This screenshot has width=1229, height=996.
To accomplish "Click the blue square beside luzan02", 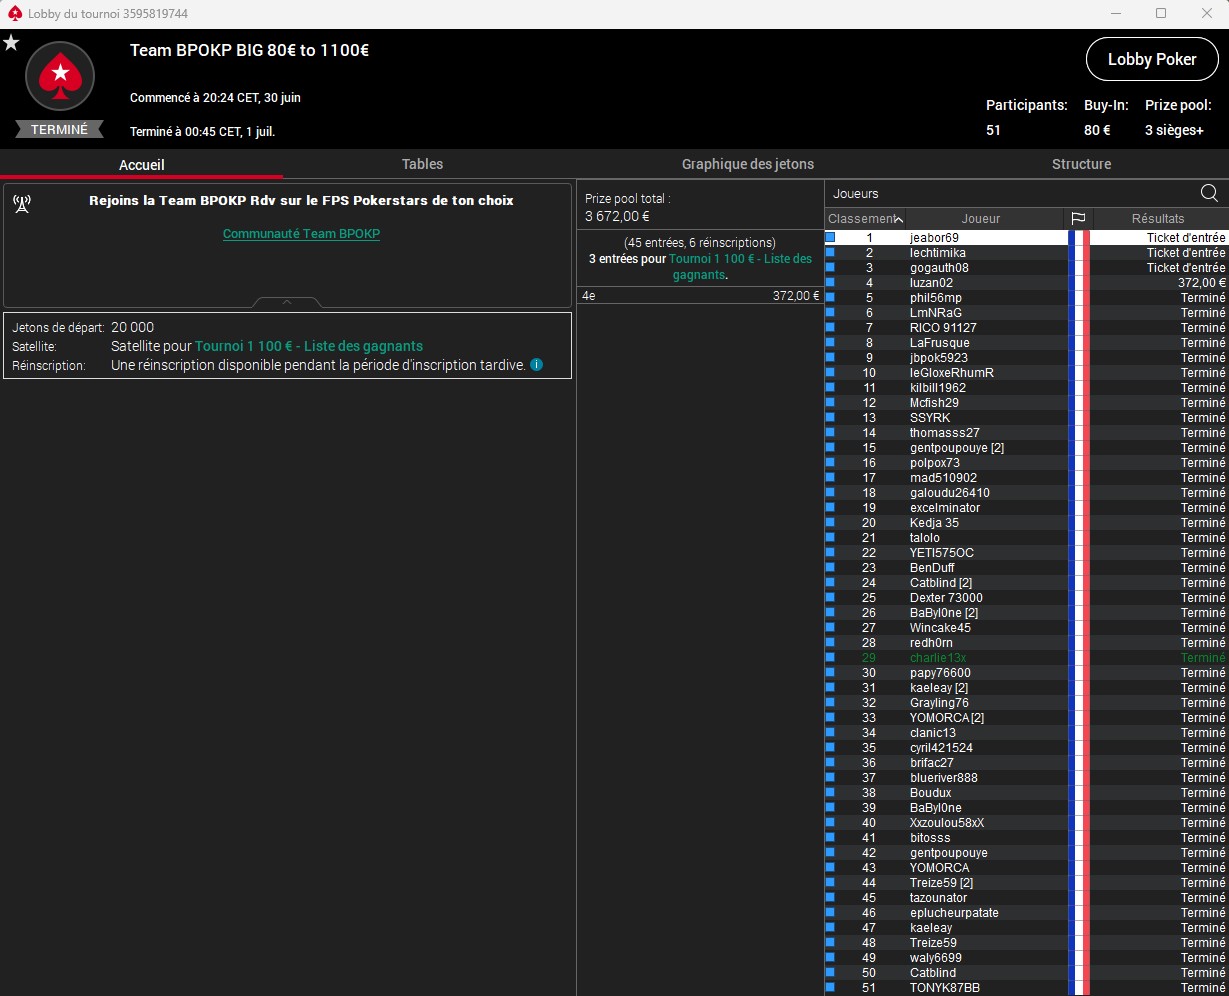I will coord(830,282).
